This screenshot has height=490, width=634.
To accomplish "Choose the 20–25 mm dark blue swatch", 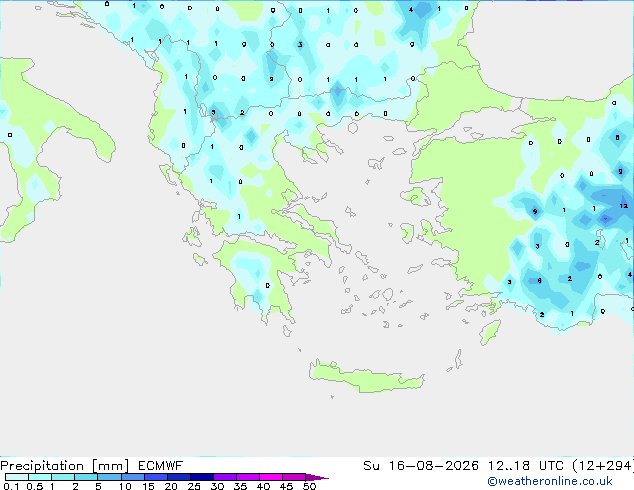I will pyautogui.click(x=179, y=477).
